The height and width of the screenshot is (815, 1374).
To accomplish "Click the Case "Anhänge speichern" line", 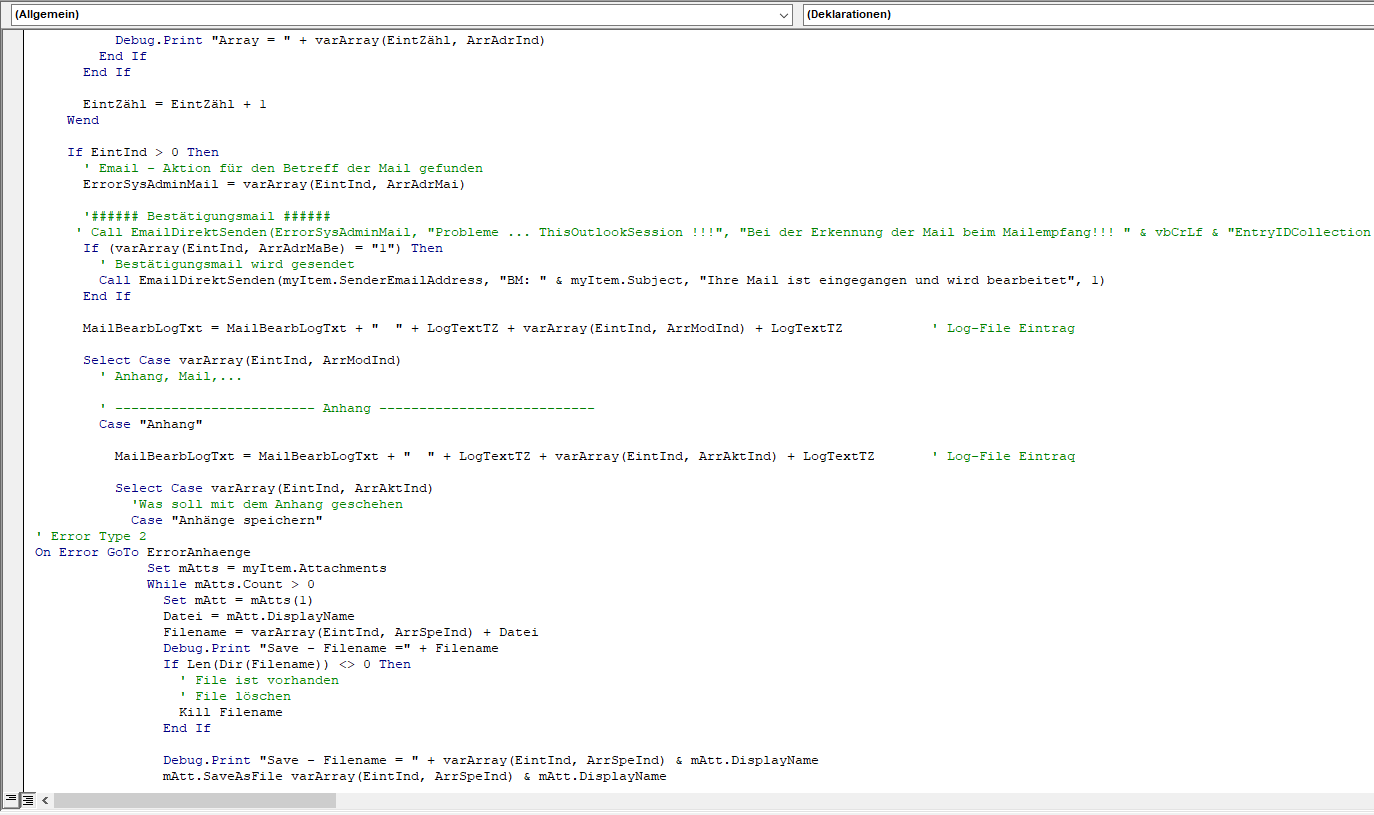I will (x=227, y=520).
